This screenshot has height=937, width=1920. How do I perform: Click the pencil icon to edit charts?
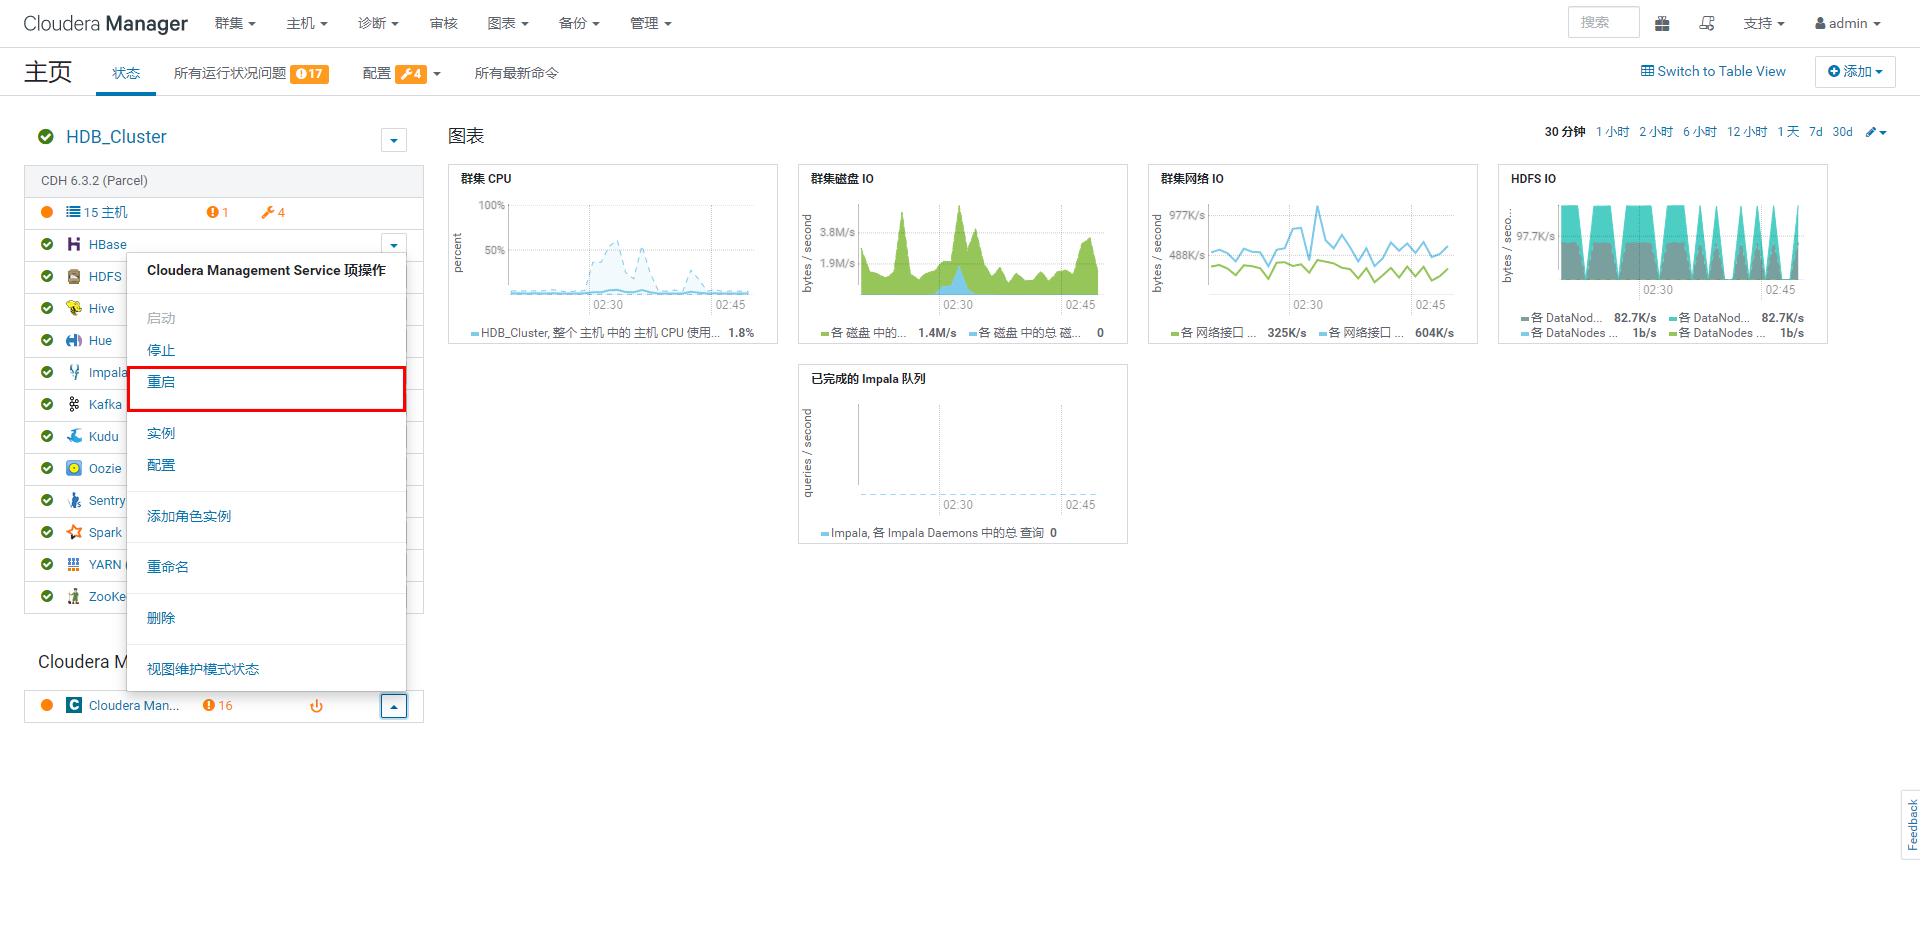(1872, 131)
